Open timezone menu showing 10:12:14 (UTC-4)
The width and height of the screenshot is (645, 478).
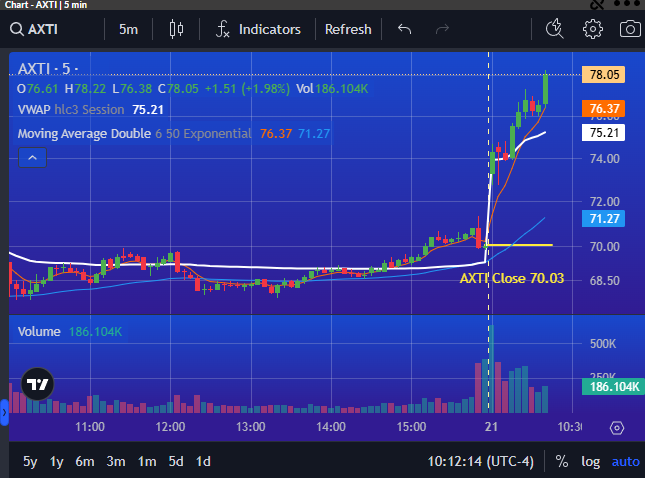[x=480, y=462]
